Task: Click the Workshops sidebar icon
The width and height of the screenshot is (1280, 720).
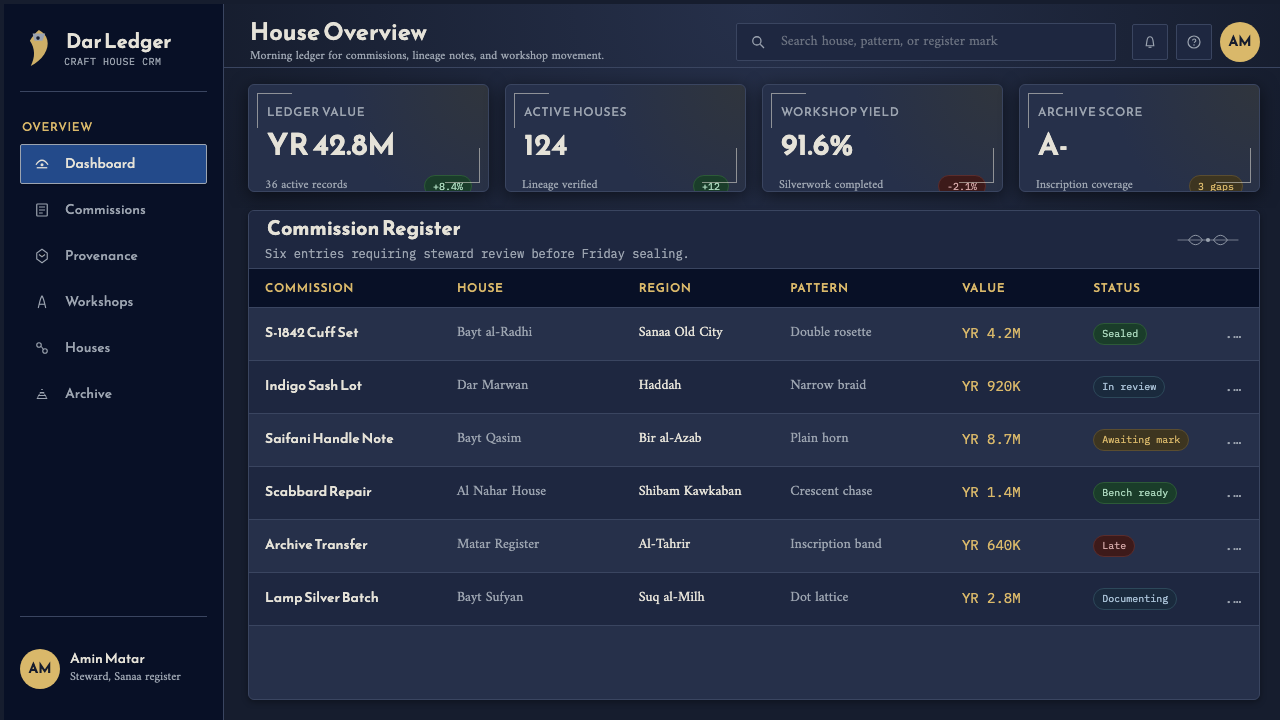Action: [x=42, y=302]
